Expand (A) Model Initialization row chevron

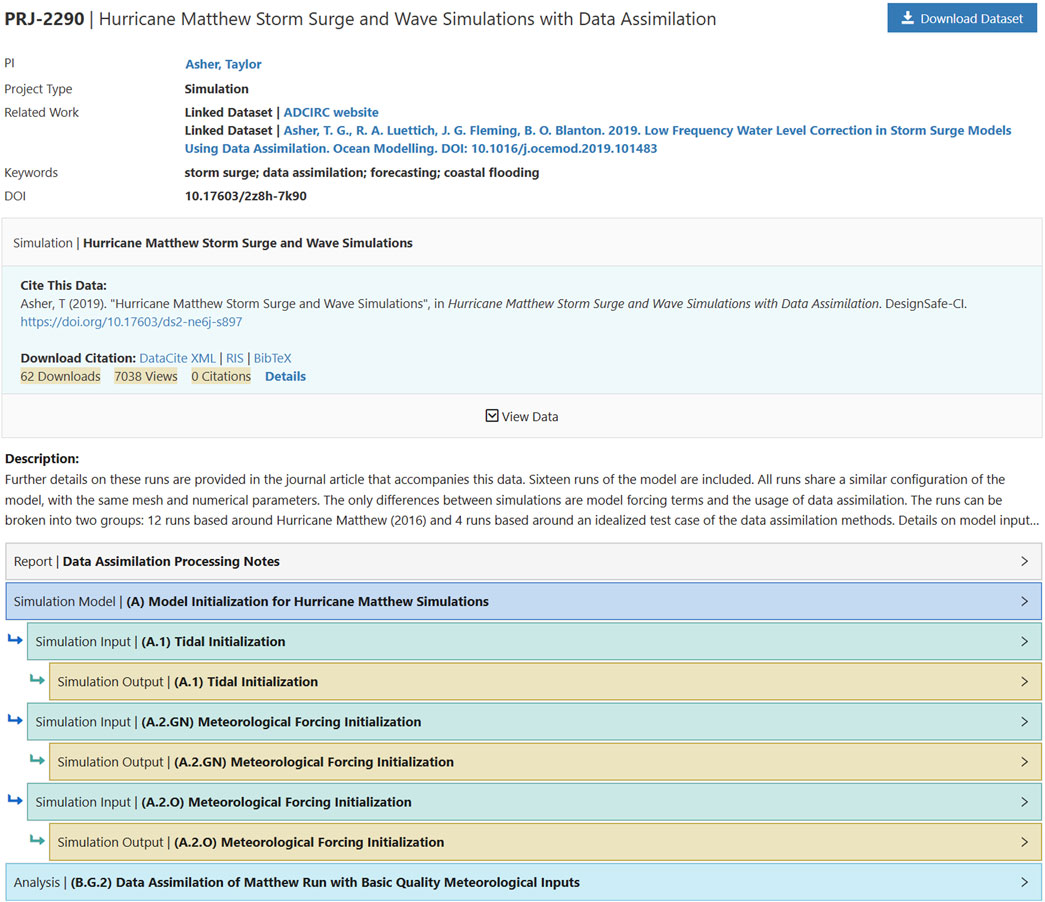coord(1024,601)
